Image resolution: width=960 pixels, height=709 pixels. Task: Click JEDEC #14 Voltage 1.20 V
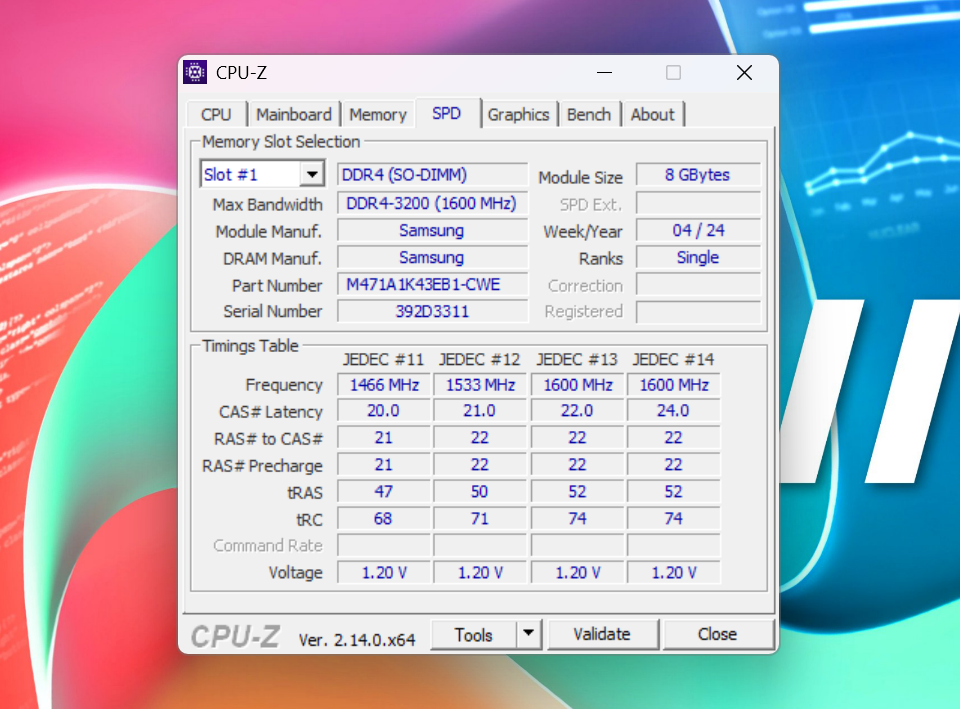tap(673, 572)
